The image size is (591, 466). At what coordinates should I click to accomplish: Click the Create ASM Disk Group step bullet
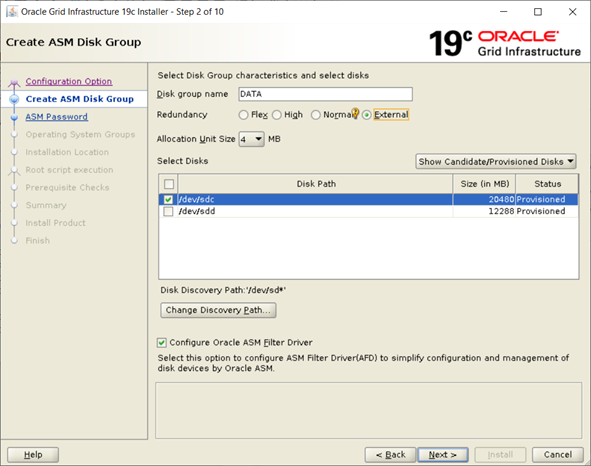coord(14,99)
